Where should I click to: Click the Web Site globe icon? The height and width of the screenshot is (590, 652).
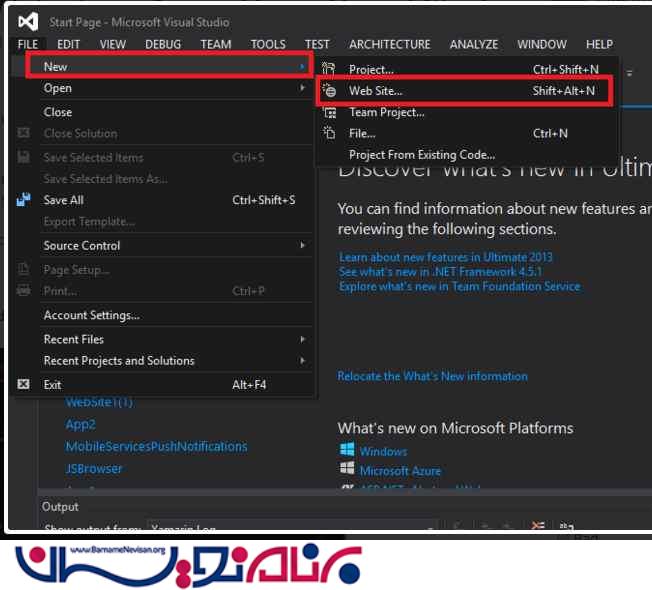tap(329, 90)
